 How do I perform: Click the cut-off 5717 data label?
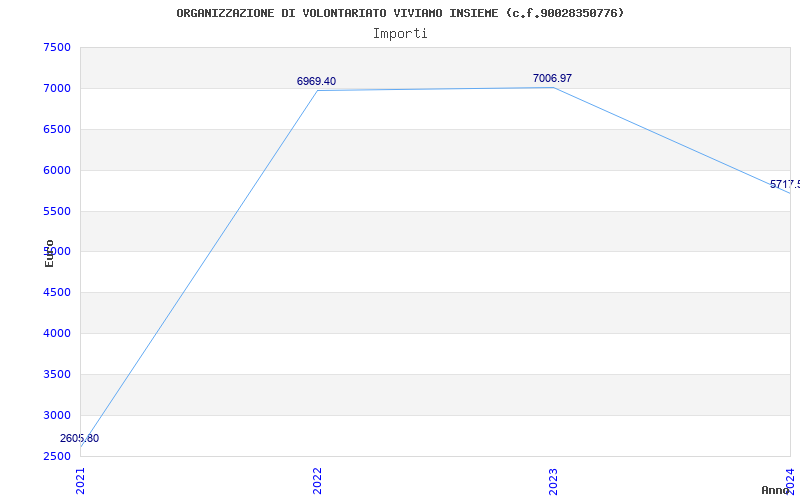point(785,184)
